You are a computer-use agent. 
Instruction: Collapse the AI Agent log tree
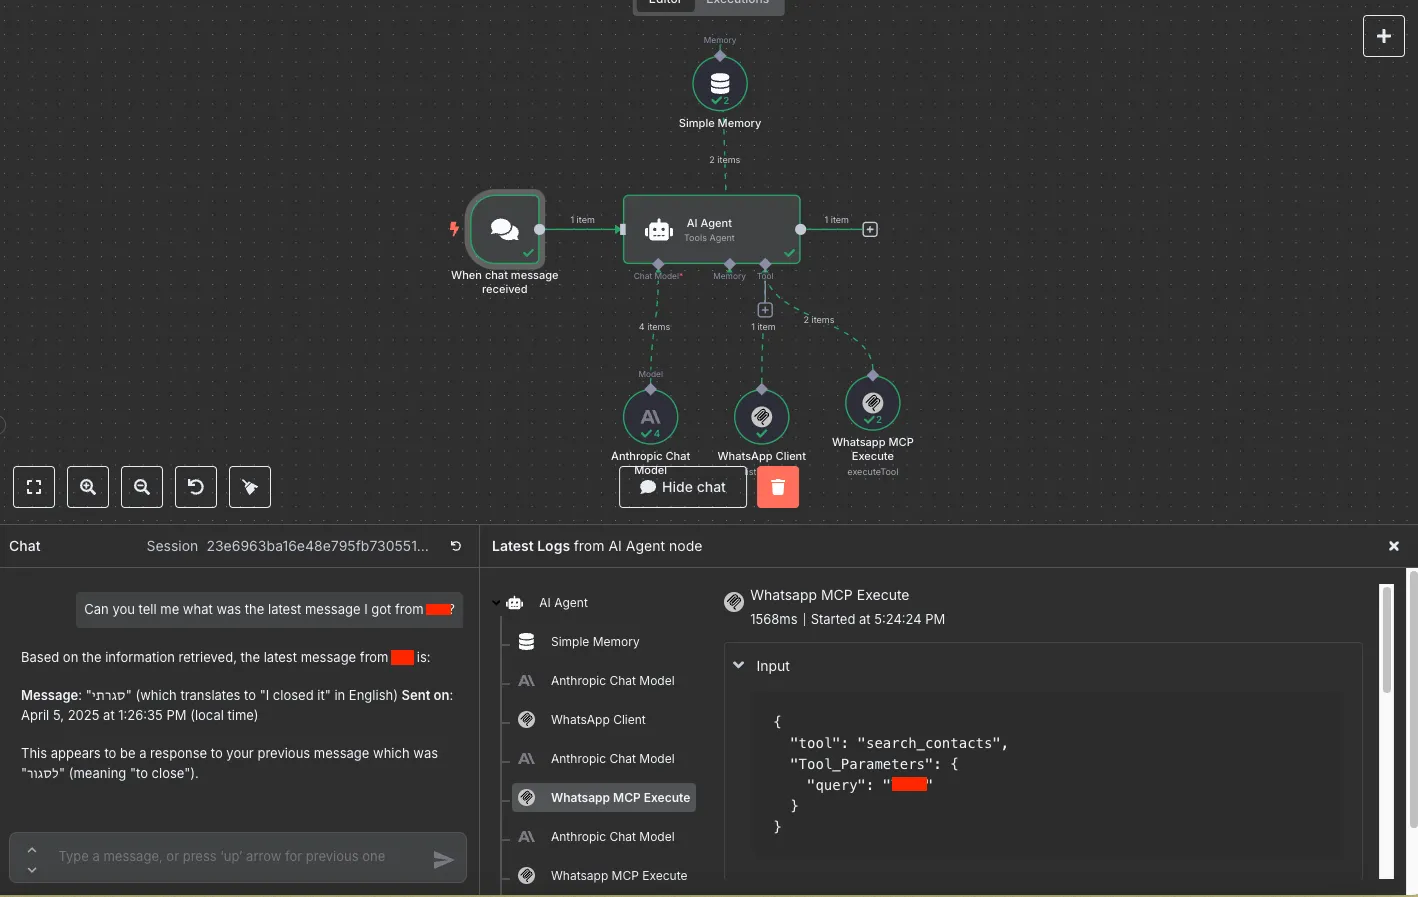click(x=496, y=603)
